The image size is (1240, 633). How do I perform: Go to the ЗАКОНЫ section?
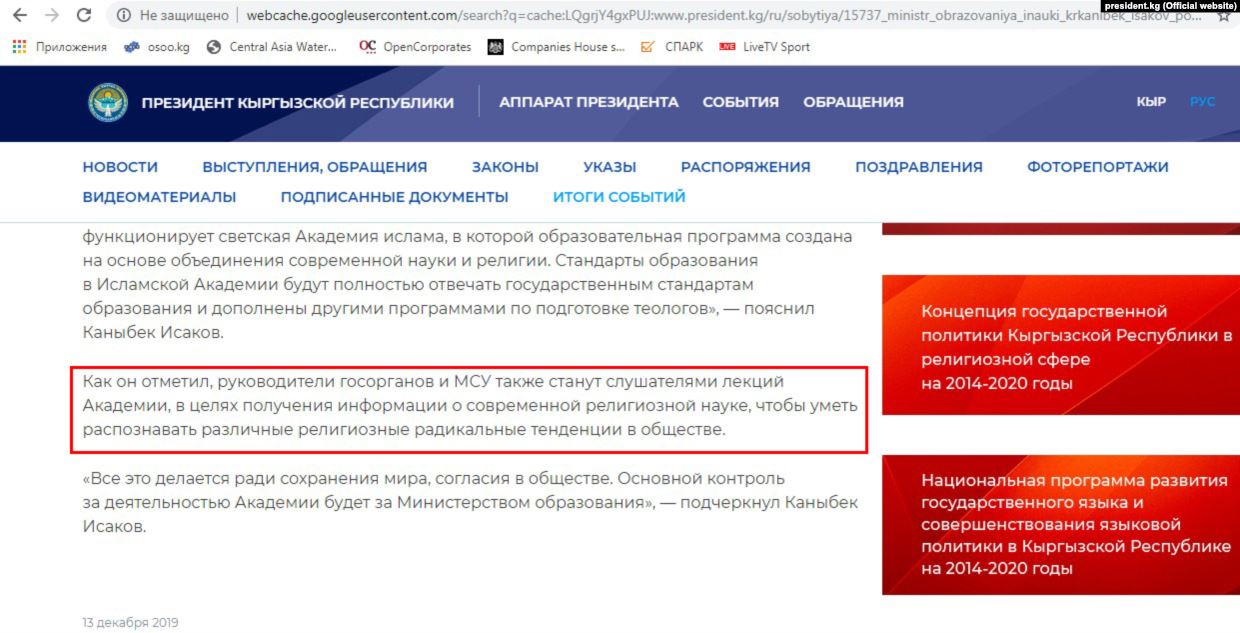coord(505,167)
